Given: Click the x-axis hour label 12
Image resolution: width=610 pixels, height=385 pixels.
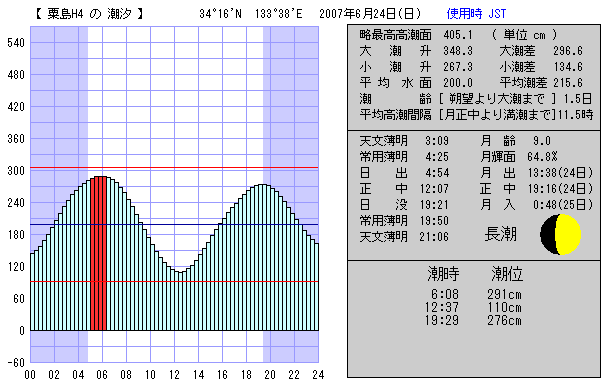Looking at the screenshot, I should click(x=174, y=374).
